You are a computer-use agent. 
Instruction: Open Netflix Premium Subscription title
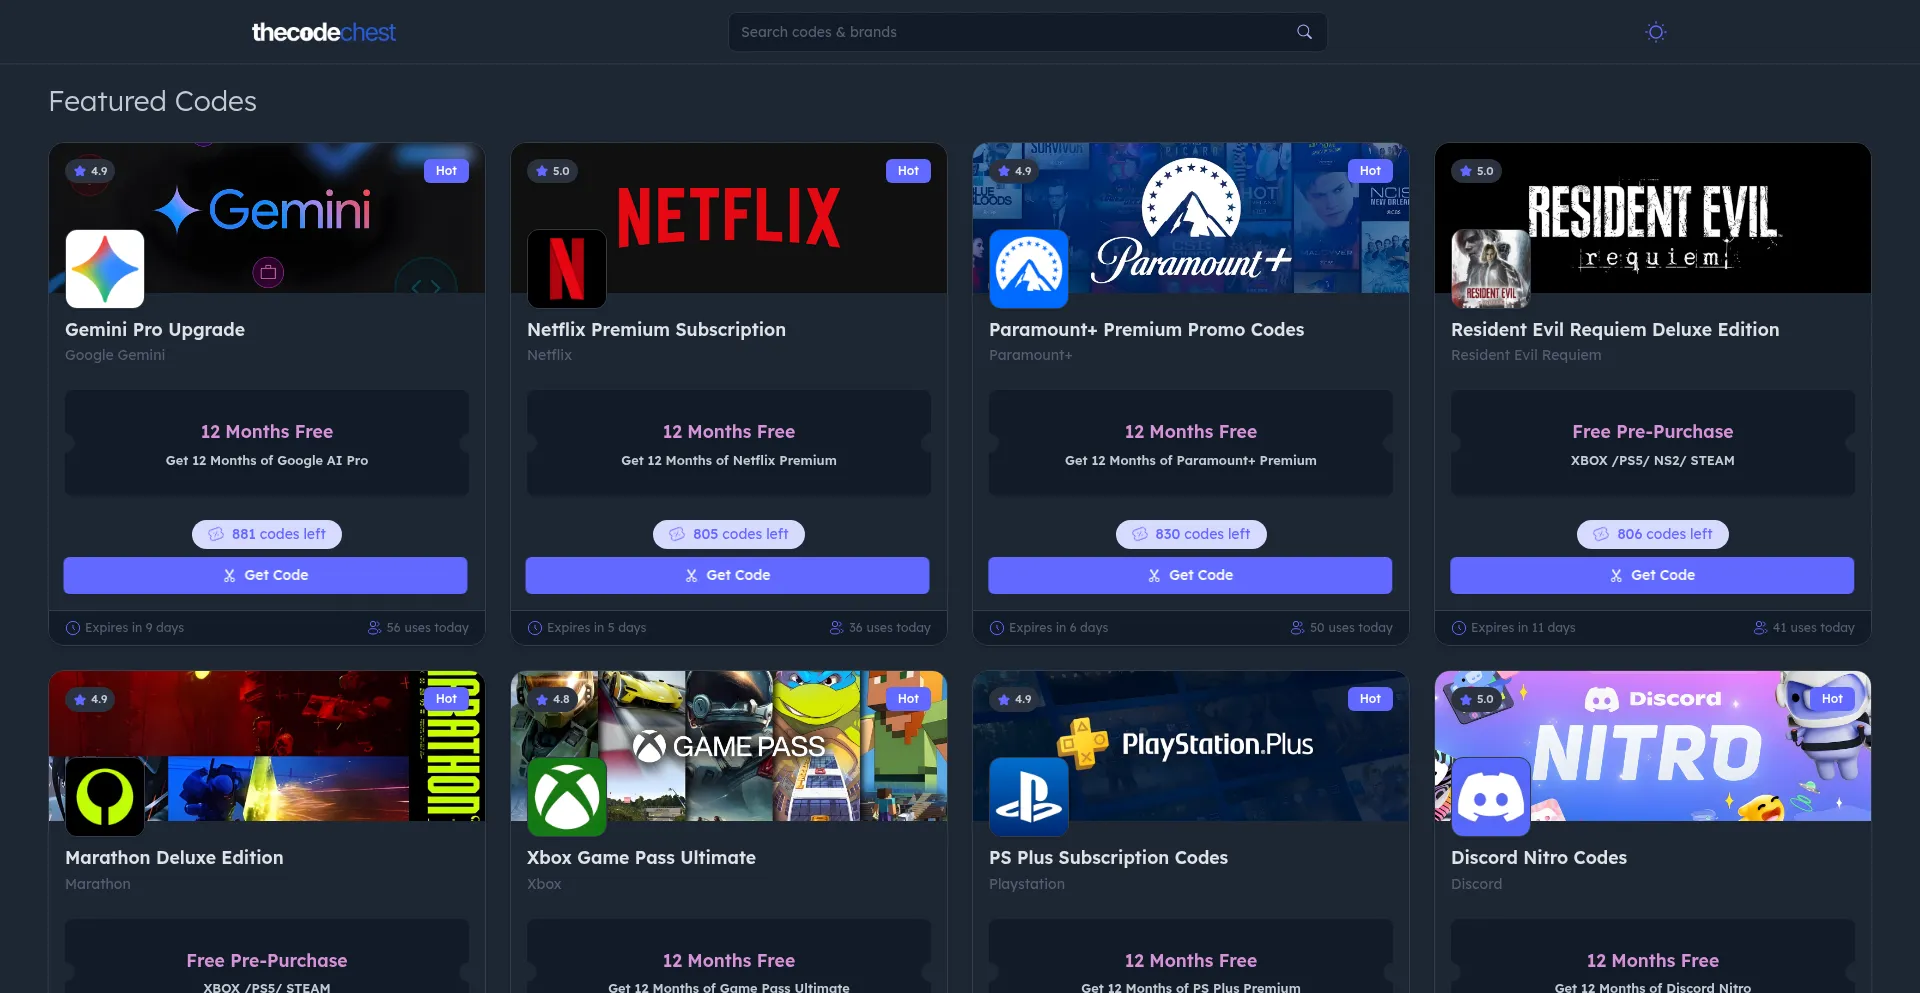pyautogui.click(x=656, y=330)
